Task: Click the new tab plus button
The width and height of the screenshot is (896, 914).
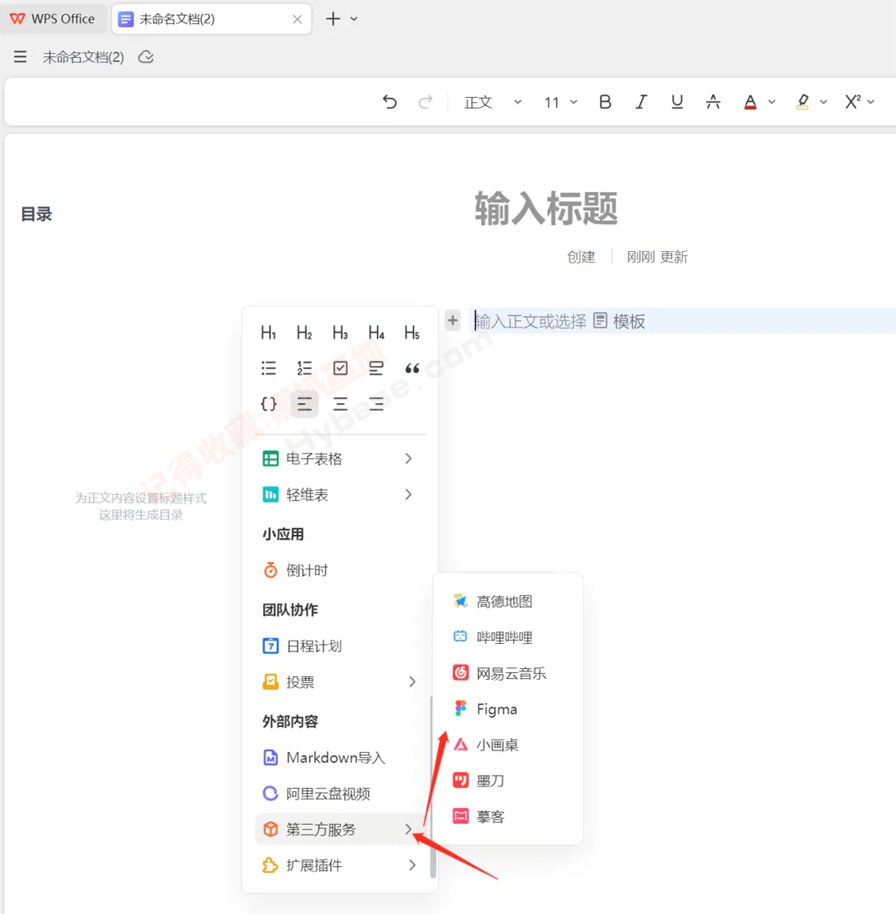Action: [333, 19]
